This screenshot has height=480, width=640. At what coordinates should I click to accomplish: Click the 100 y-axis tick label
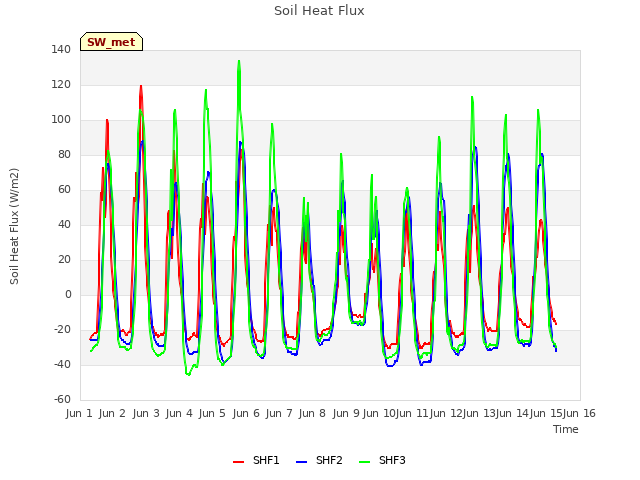click(x=61, y=120)
